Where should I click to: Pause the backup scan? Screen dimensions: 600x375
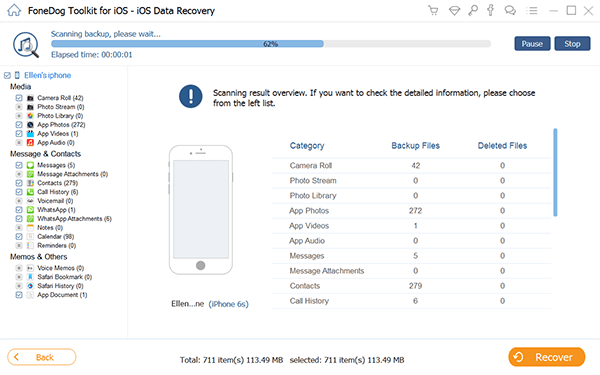tap(532, 44)
